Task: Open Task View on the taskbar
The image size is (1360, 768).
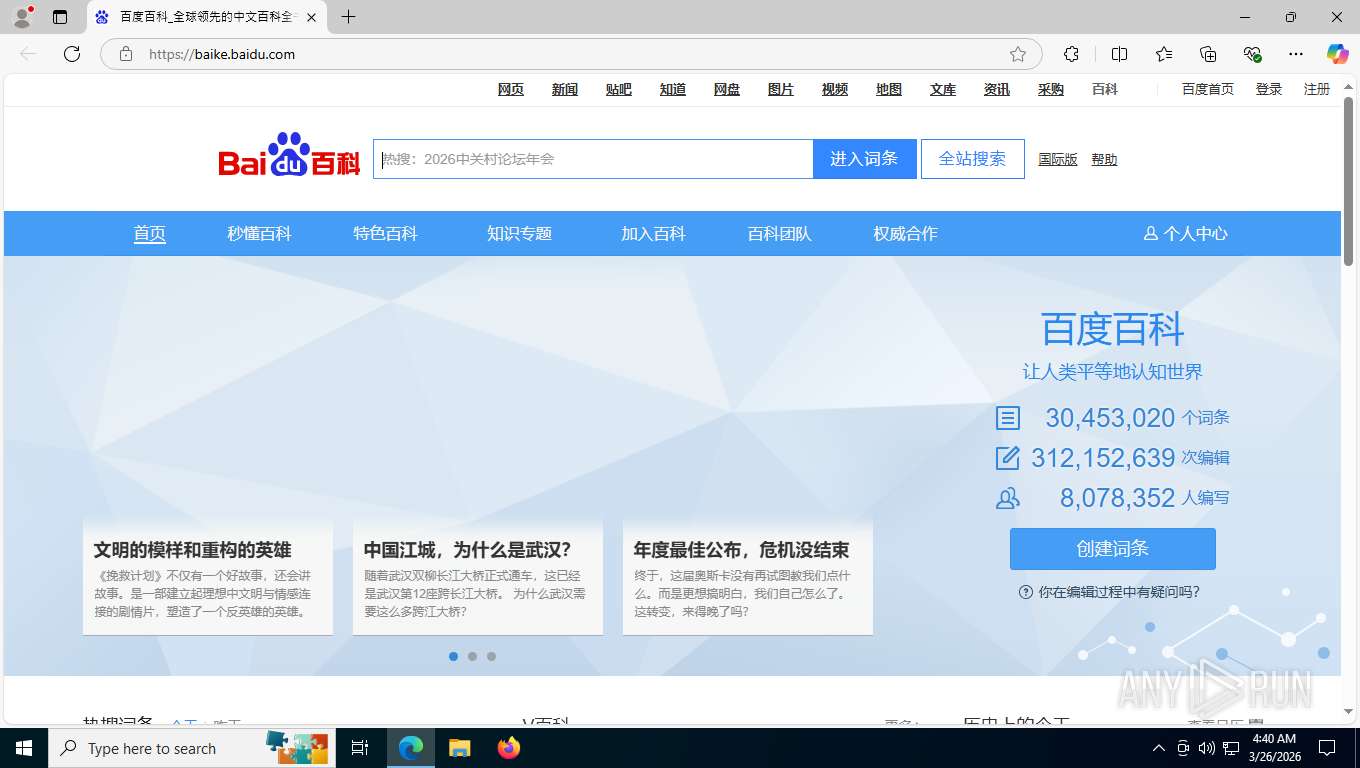Action: [361, 748]
